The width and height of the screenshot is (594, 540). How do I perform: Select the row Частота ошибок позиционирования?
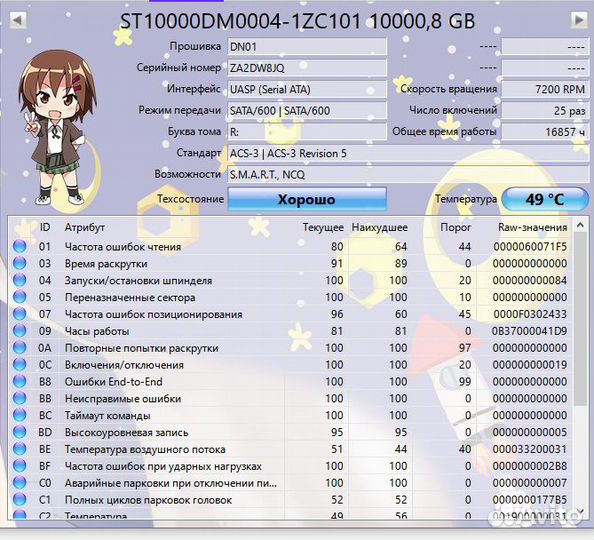pos(290,314)
